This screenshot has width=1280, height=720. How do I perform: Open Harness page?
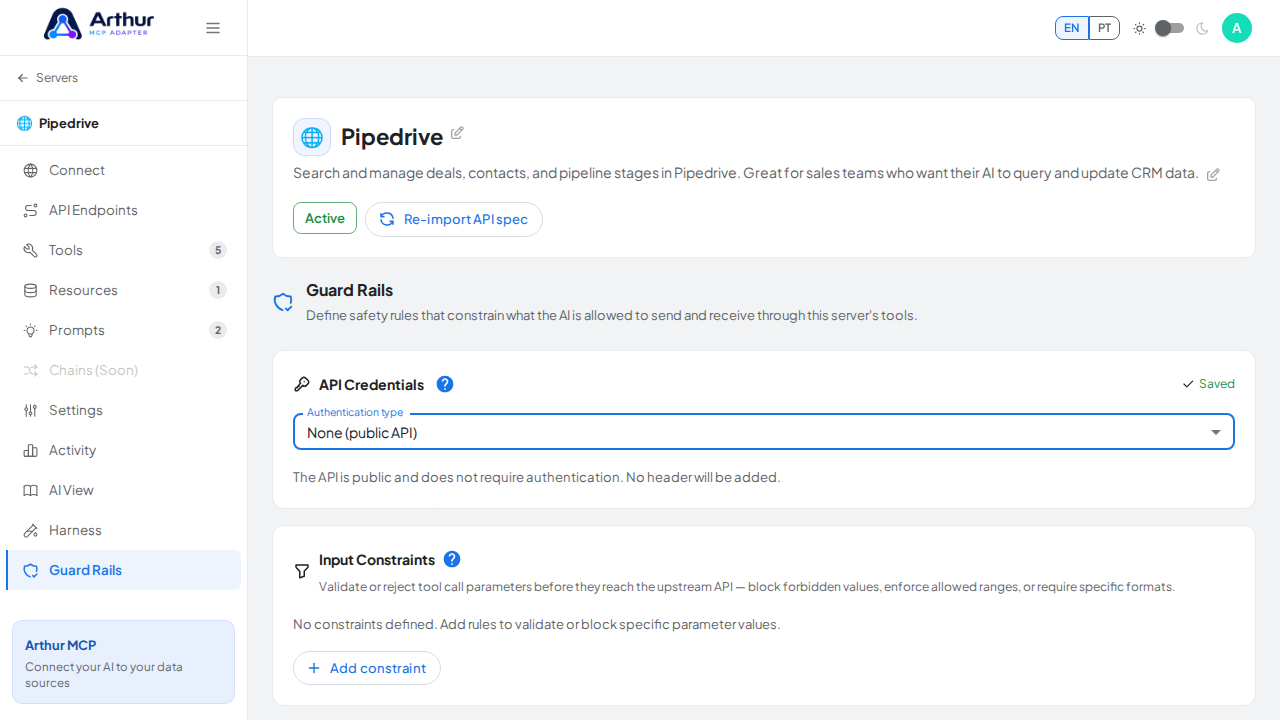pyautogui.click(x=124, y=530)
